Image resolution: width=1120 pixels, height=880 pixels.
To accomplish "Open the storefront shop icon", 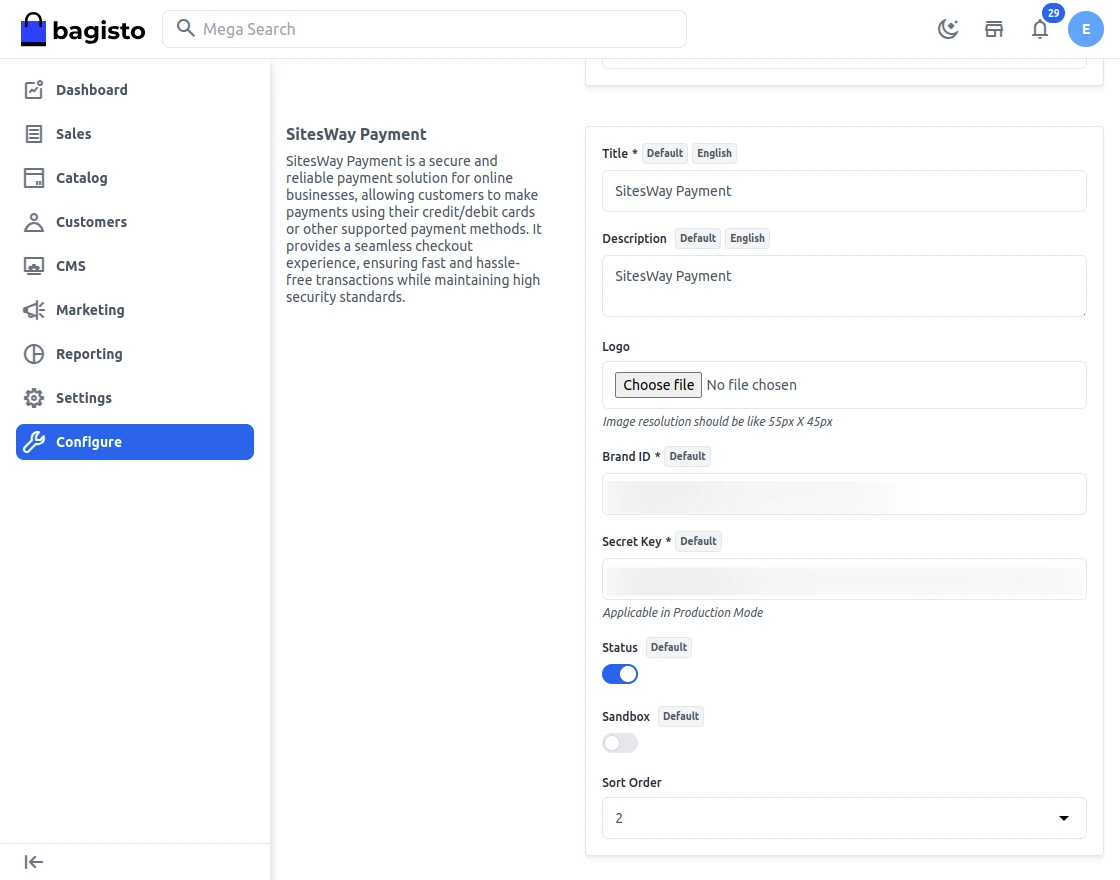I will click(994, 29).
